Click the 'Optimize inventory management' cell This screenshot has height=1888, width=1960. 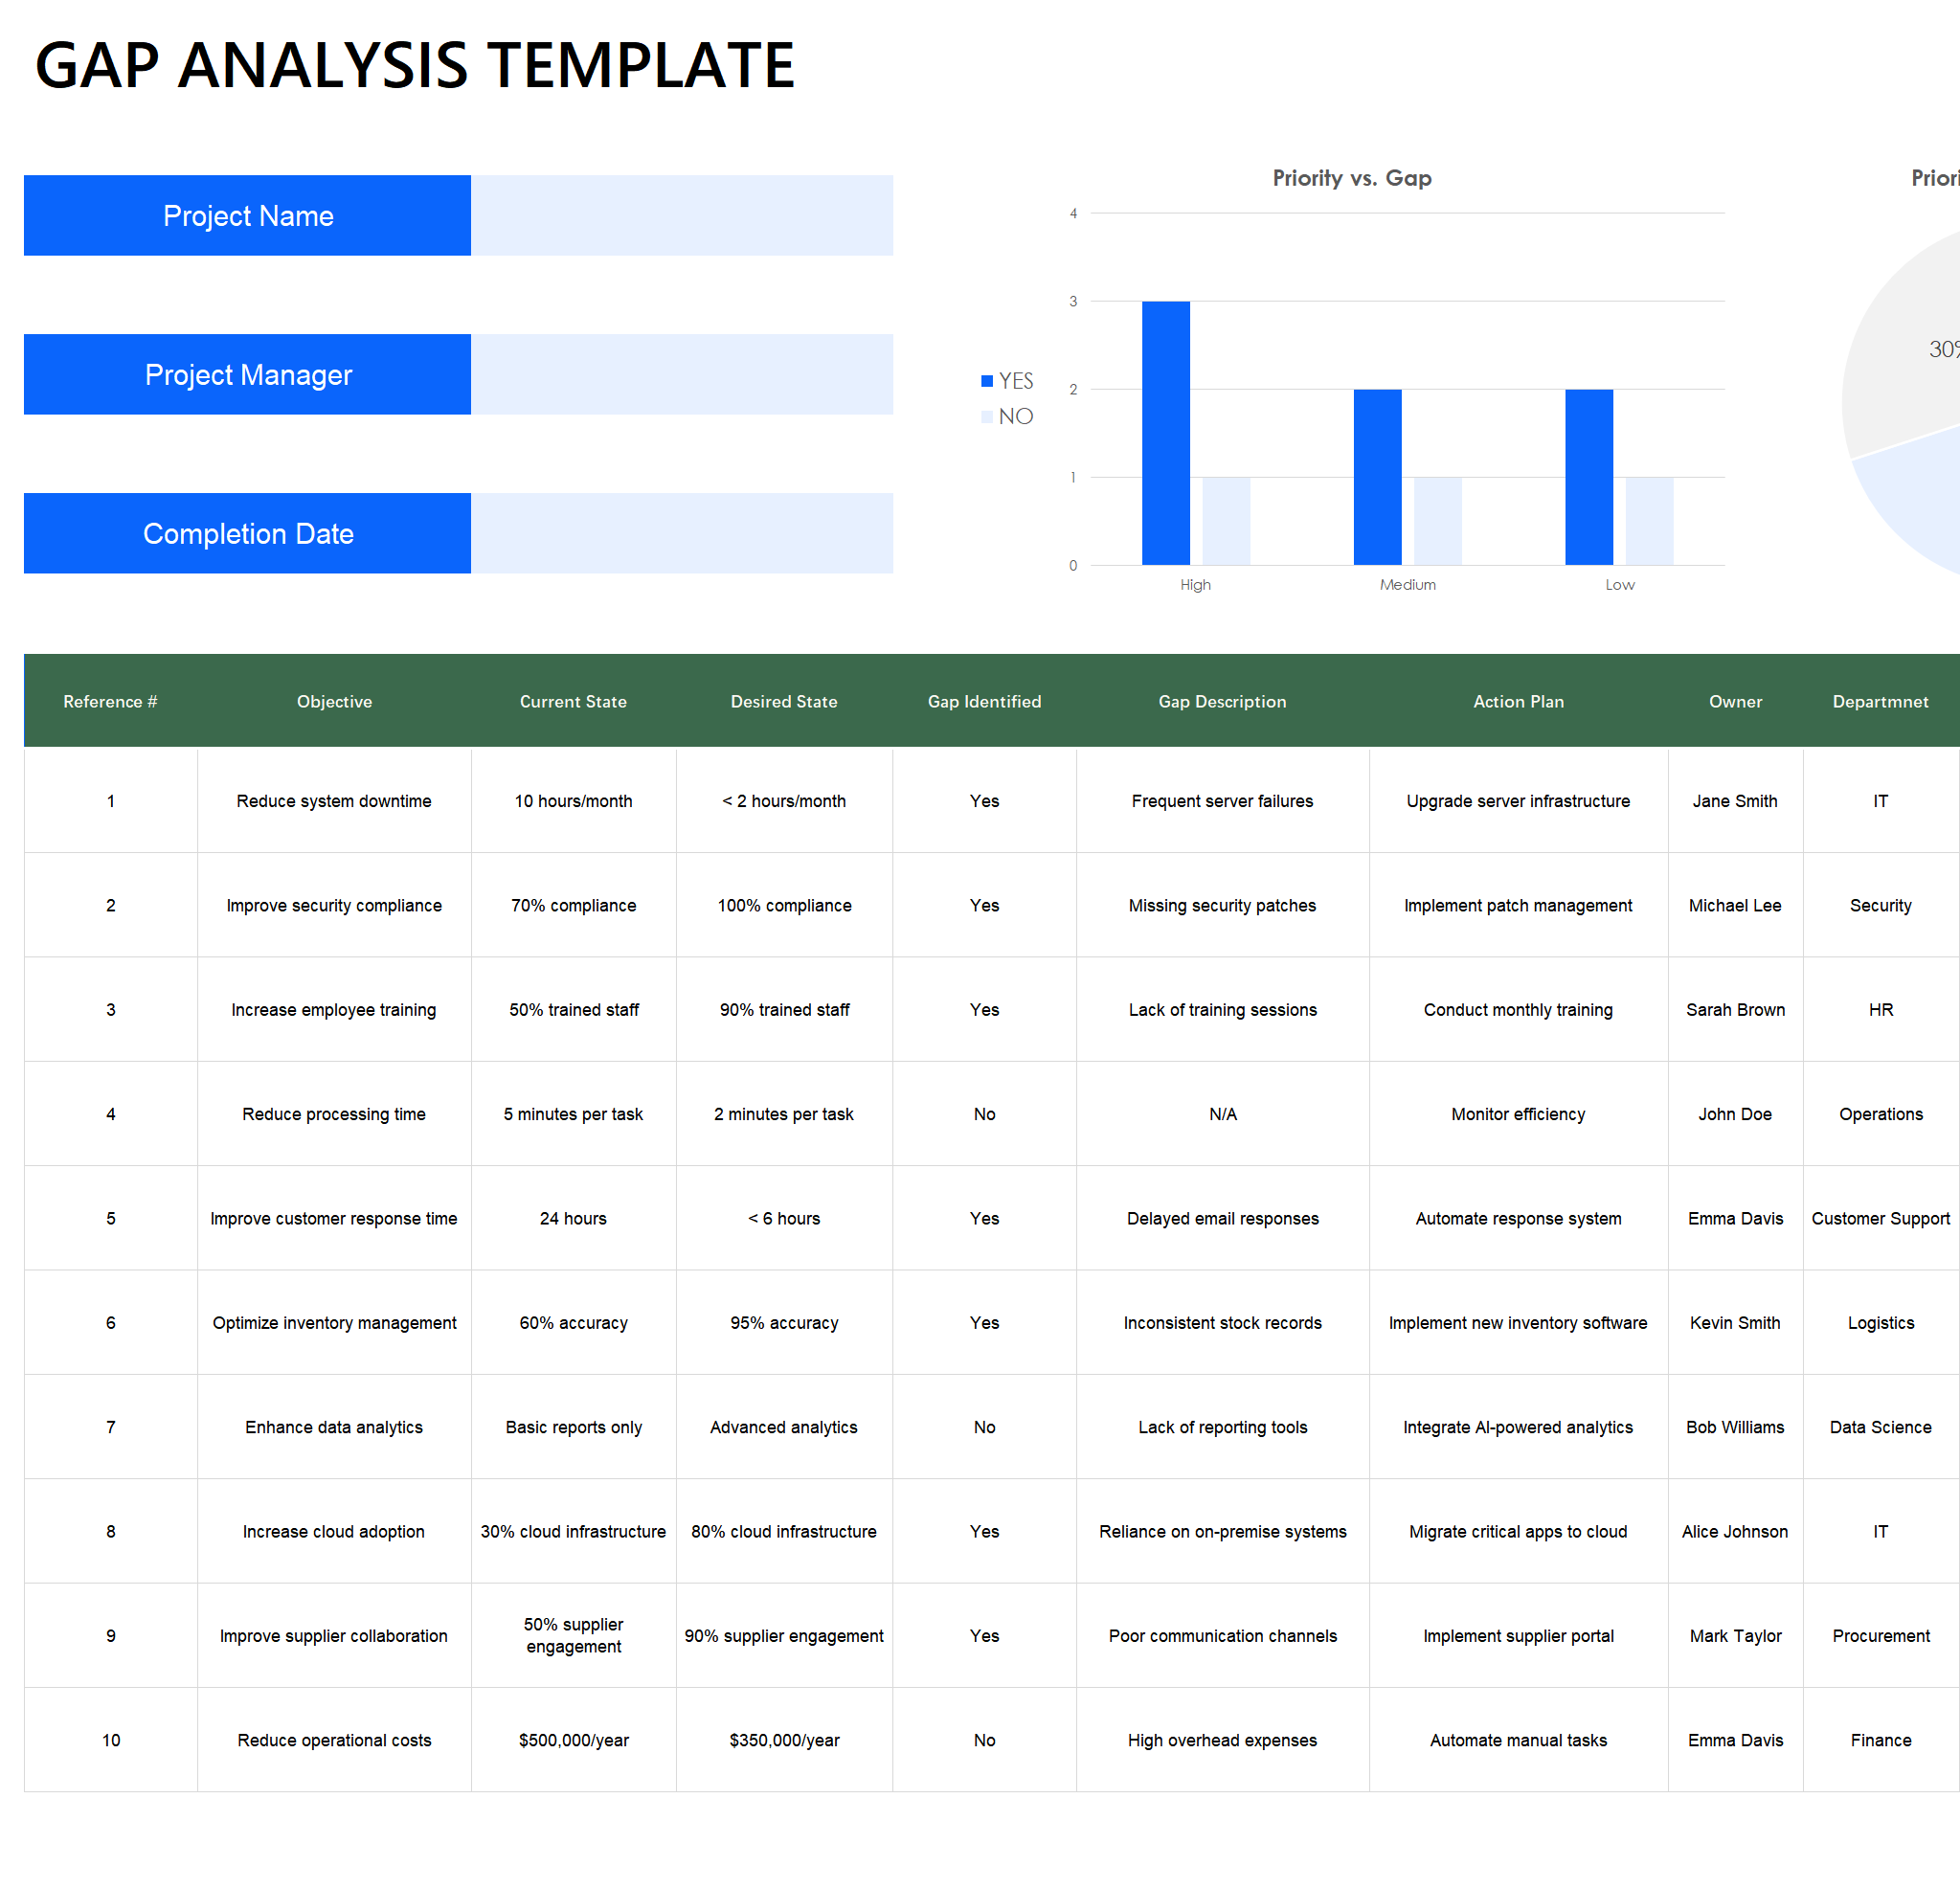pyautogui.click(x=334, y=1322)
